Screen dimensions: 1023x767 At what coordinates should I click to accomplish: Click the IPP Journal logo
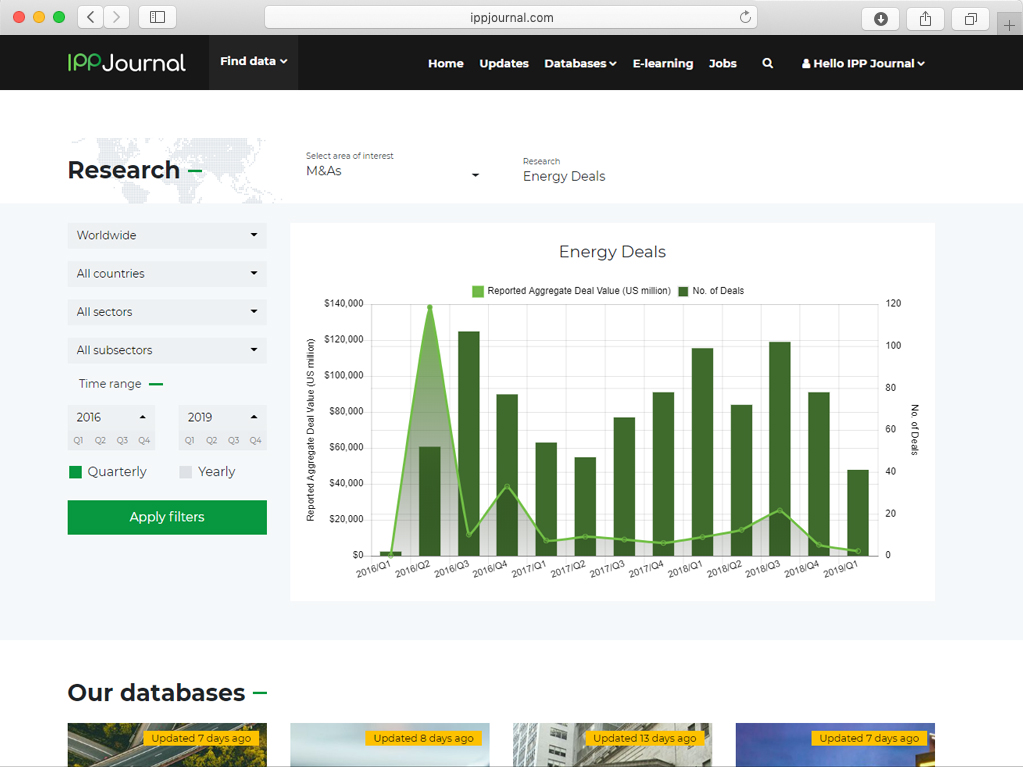(127, 62)
